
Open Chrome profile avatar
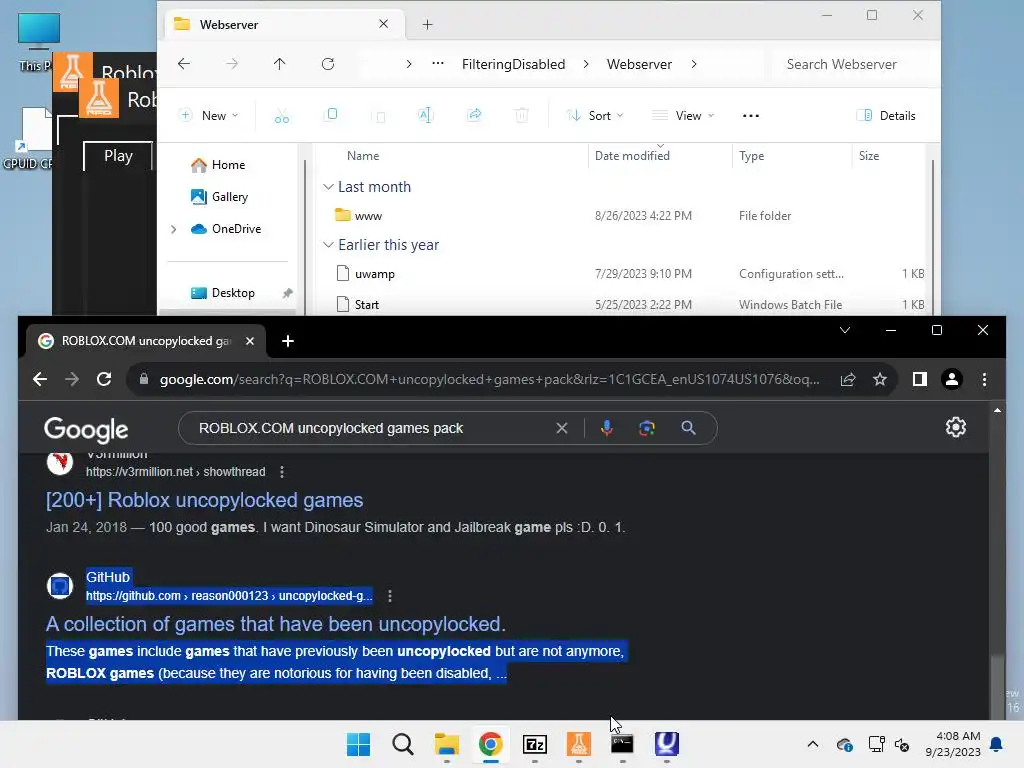click(952, 379)
